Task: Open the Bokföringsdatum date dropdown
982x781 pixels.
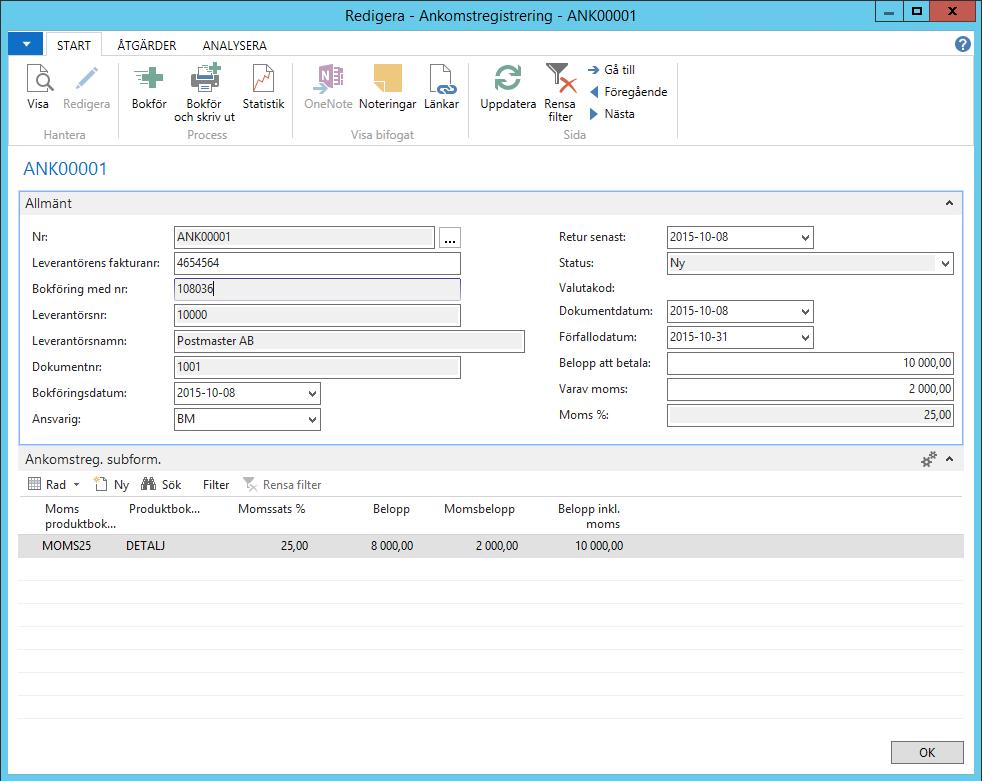Action: tap(312, 394)
